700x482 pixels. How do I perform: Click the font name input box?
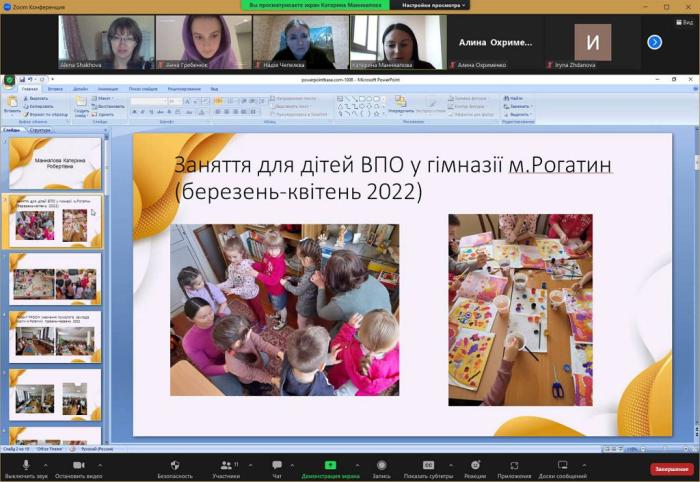point(148,102)
